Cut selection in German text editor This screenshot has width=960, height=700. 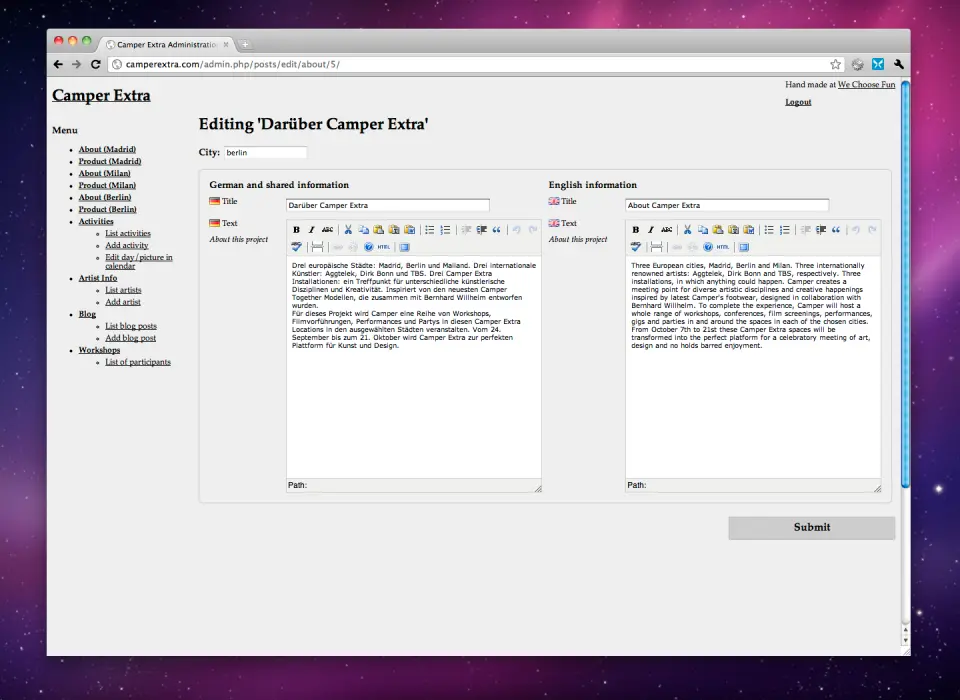[348, 230]
